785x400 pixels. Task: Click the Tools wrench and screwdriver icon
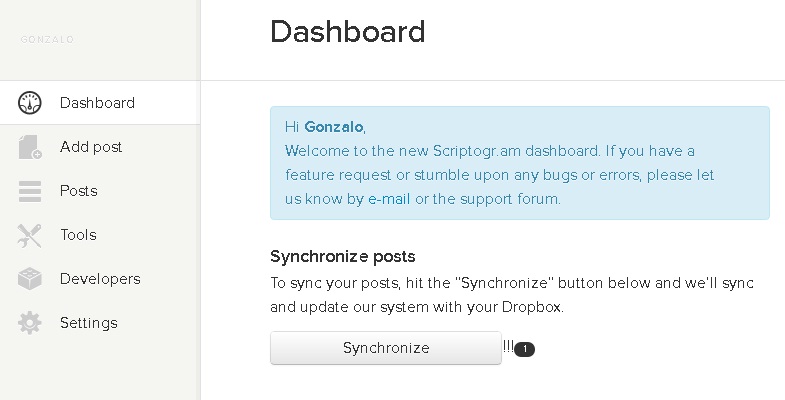[x=30, y=235]
